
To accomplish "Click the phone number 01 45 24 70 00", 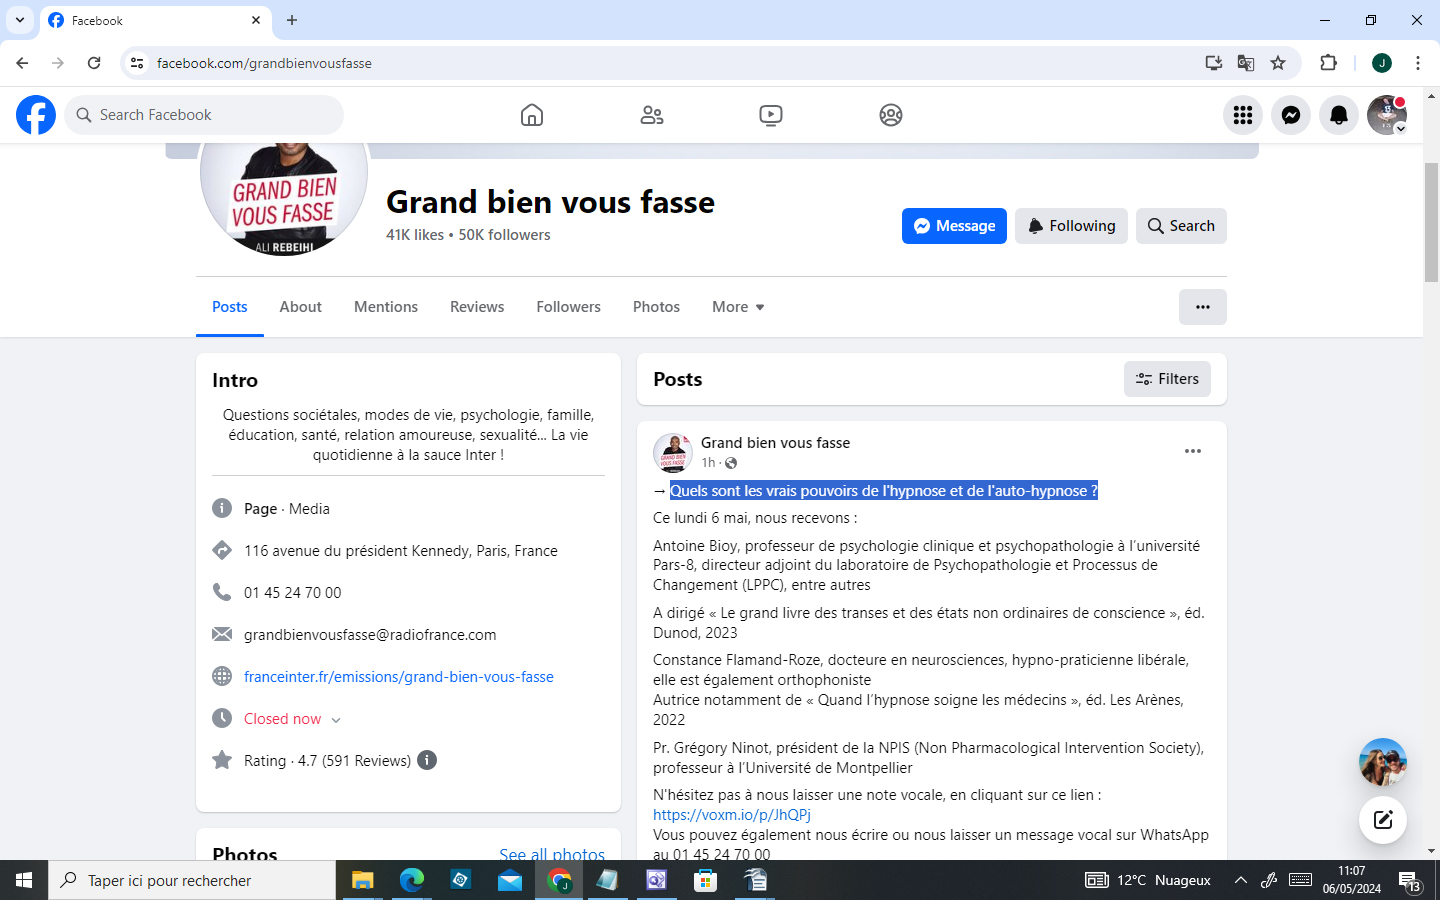I will point(293,593).
